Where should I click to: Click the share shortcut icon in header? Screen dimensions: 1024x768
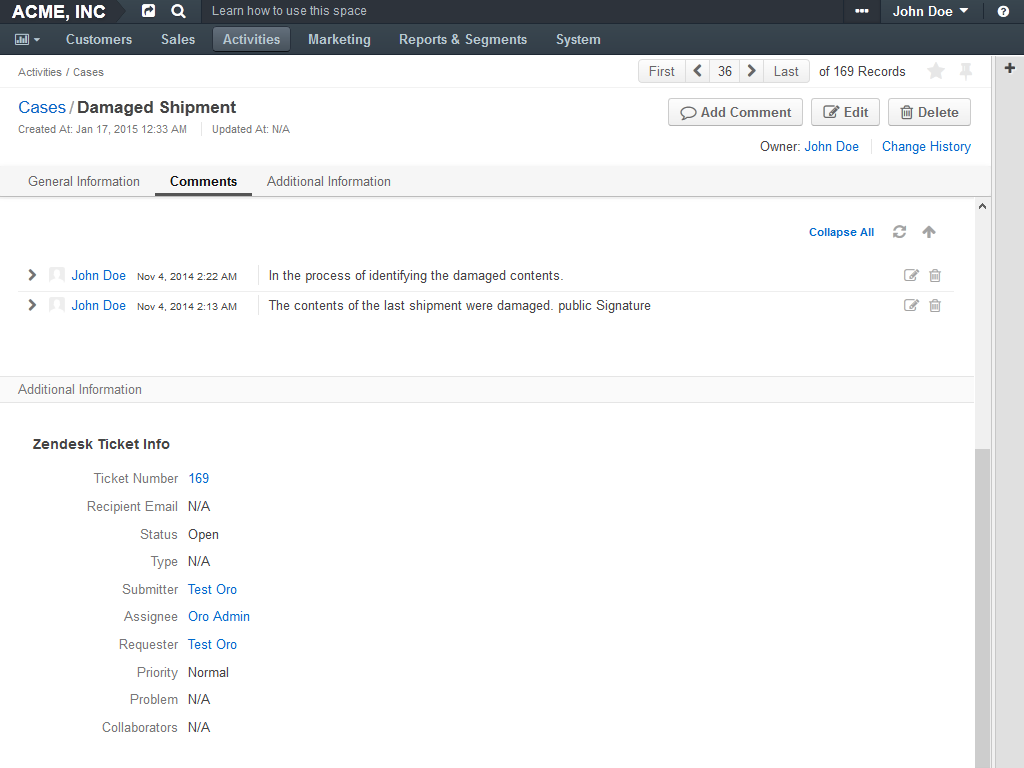click(x=149, y=11)
